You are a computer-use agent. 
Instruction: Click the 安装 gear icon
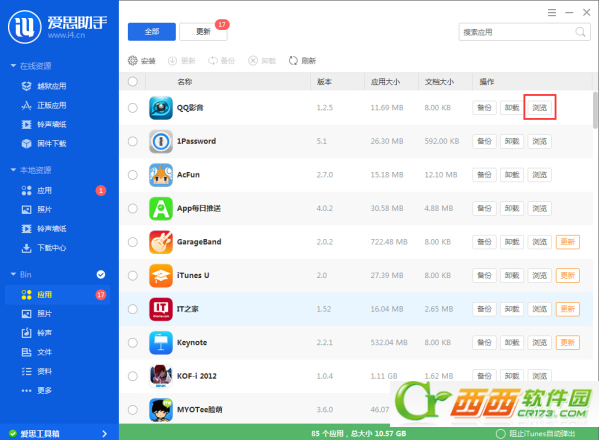click(133, 60)
